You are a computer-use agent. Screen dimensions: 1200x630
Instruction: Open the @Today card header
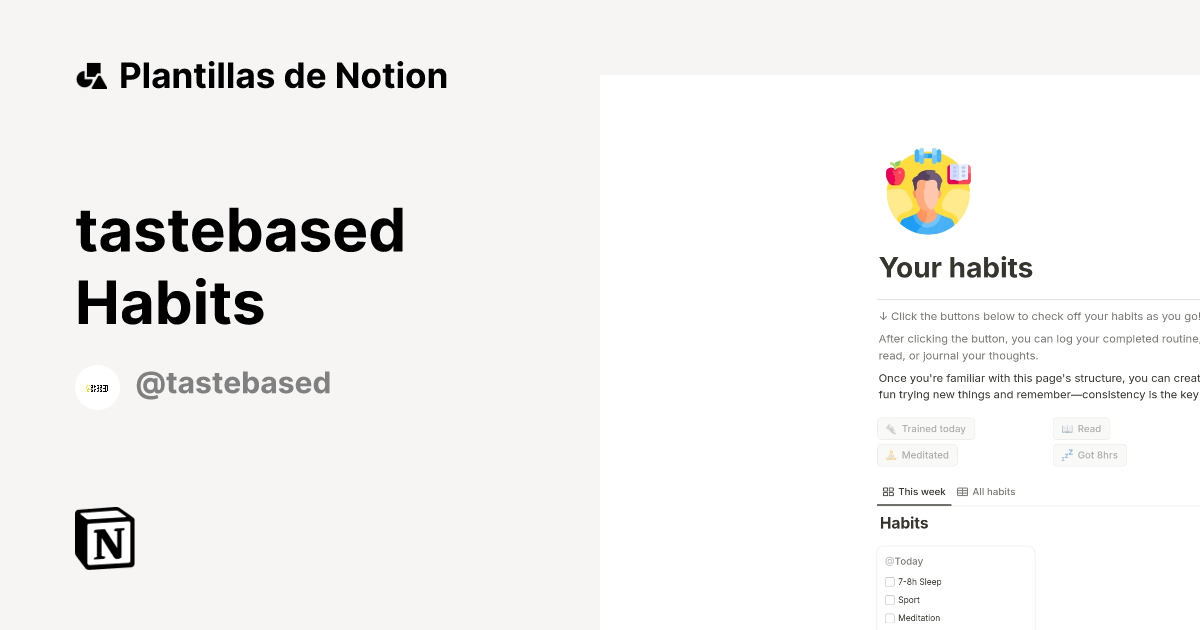(903, 561)
